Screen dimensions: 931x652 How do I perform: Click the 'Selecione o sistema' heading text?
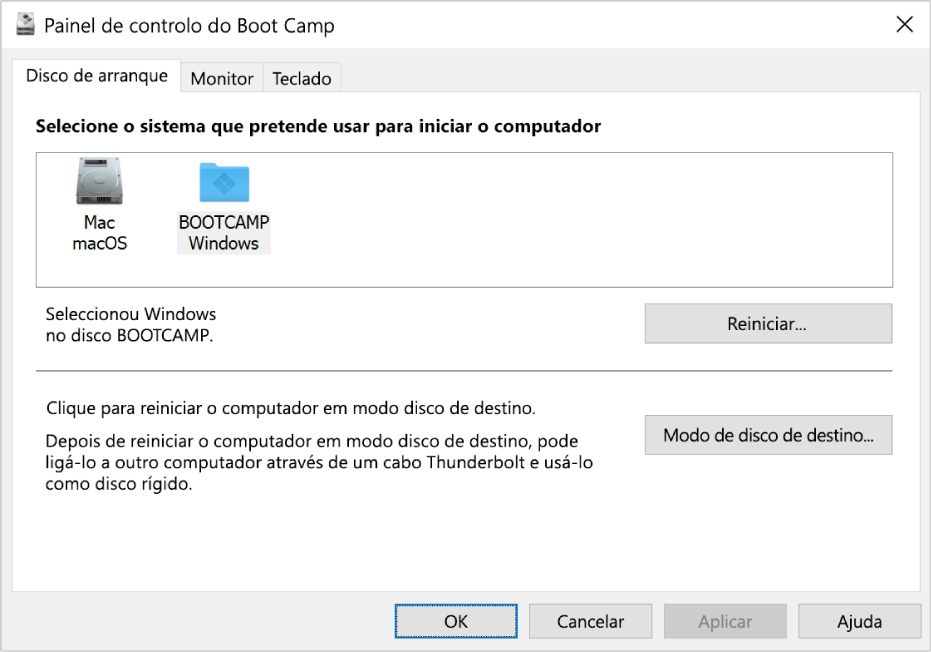click(318, 126)
